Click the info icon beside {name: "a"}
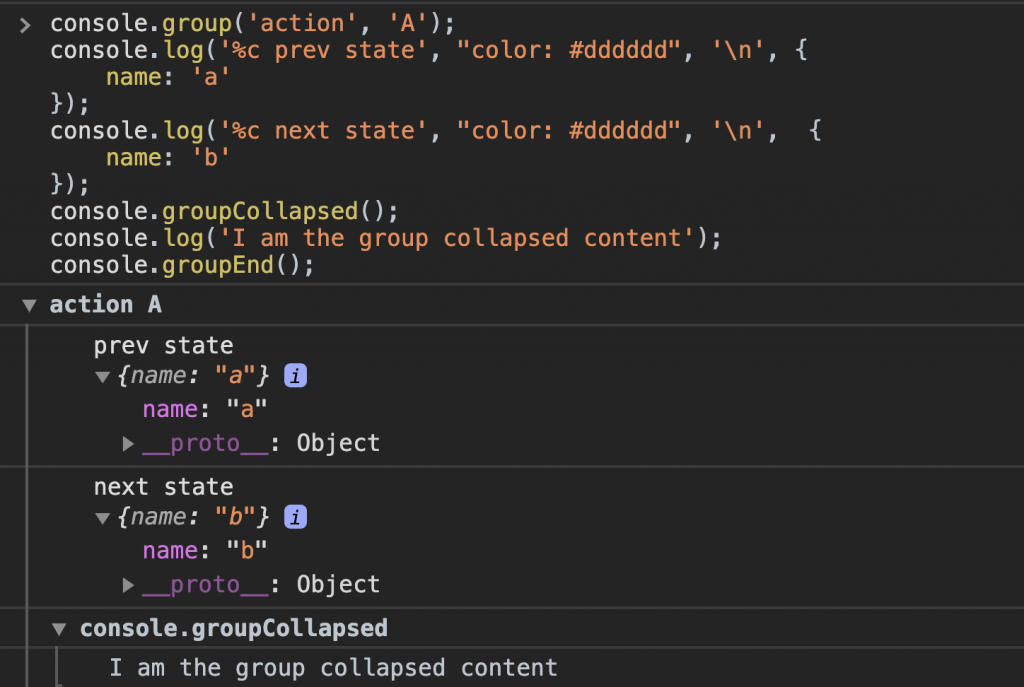The width and height of the screenshot is (1024, 687). point(295,376)
